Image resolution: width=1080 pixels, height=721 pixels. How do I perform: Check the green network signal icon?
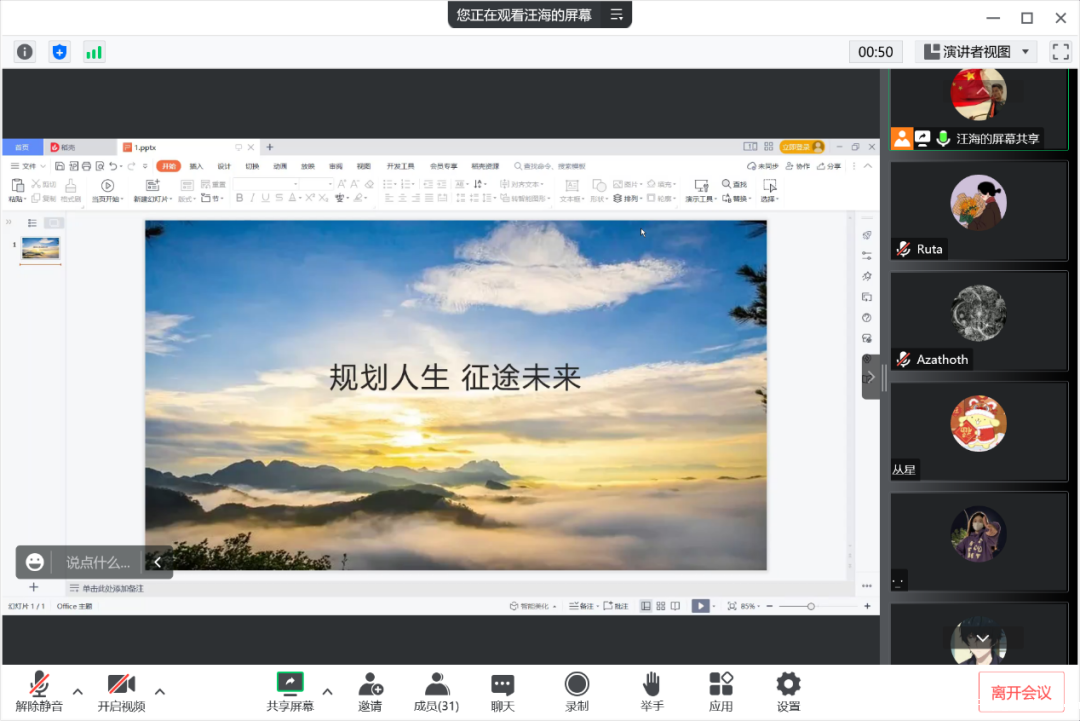(94, 52)
